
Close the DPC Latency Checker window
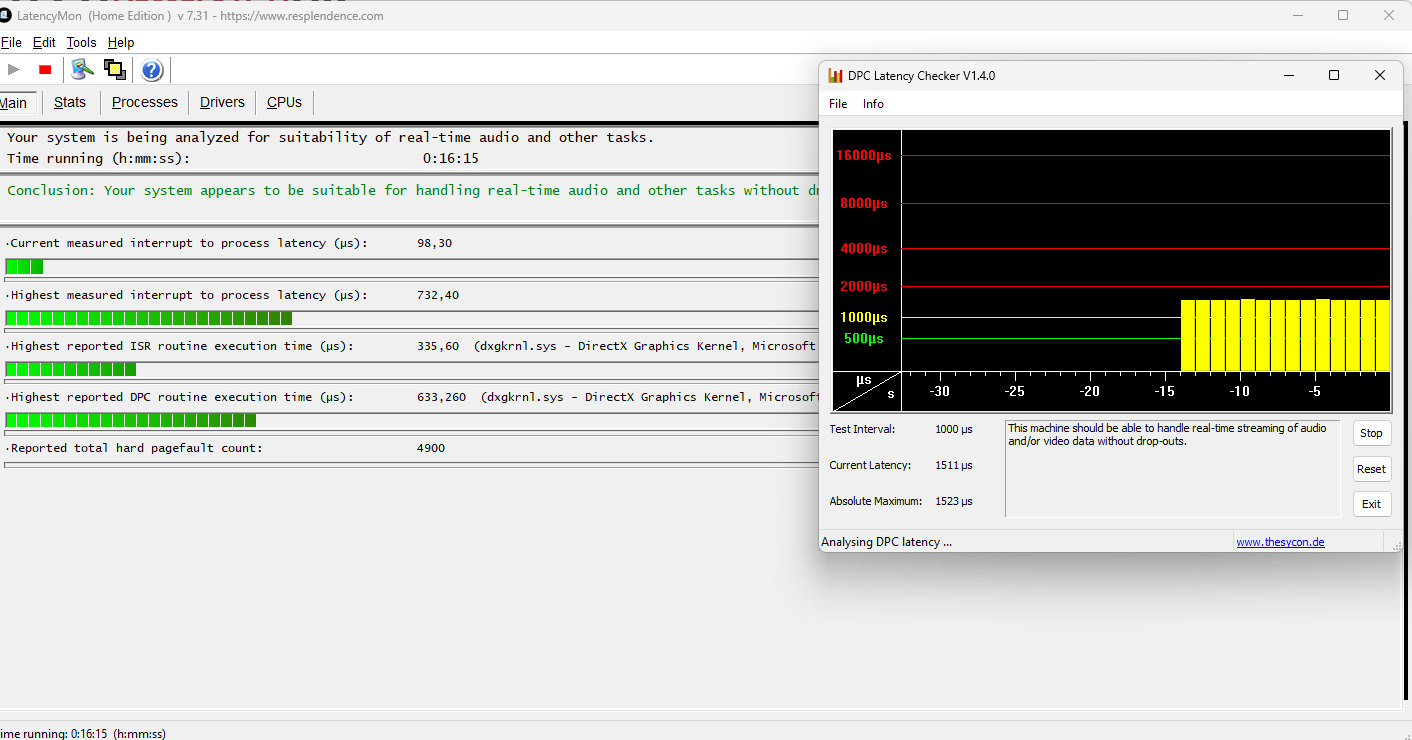(1379, 76)
